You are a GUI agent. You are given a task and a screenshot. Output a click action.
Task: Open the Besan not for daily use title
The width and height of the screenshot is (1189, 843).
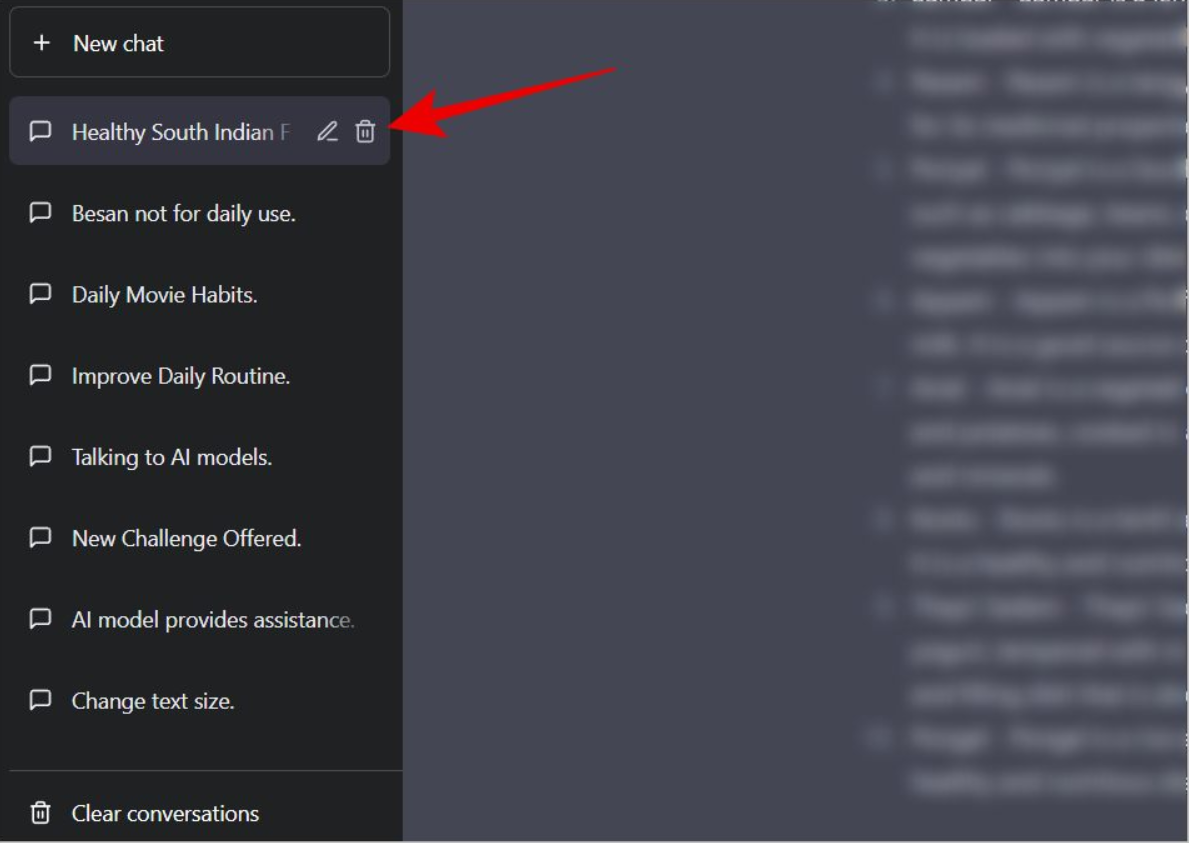[183, 213]
